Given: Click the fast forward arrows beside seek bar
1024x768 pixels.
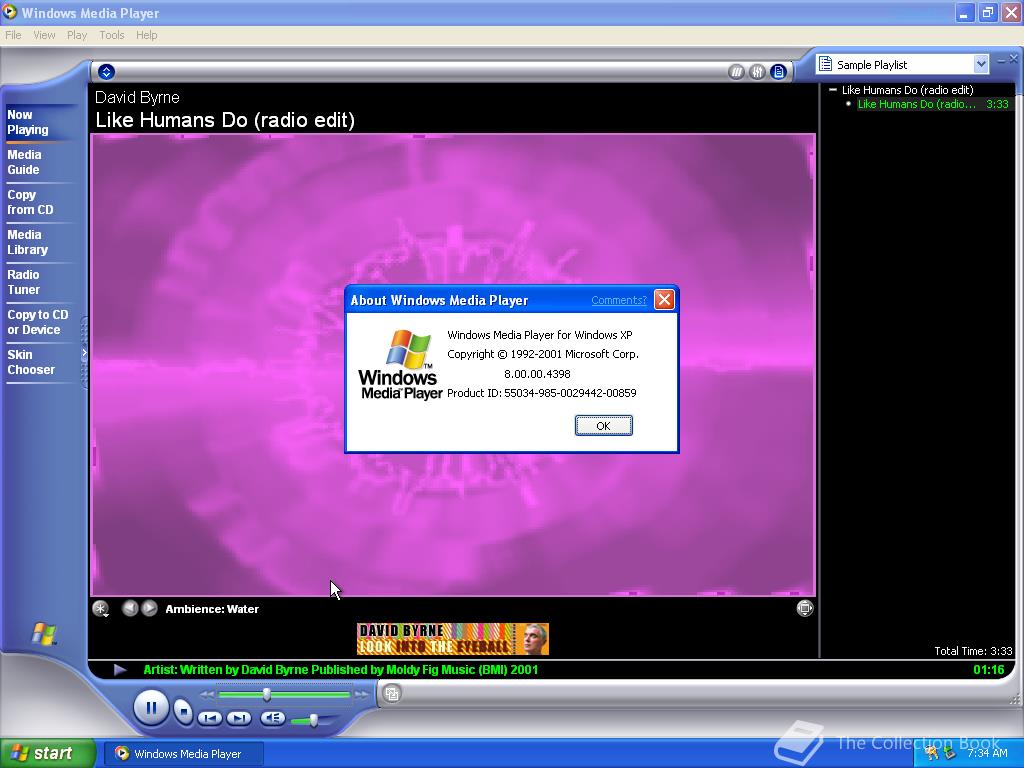Looking at the screenshot, I should coord(361,694).
